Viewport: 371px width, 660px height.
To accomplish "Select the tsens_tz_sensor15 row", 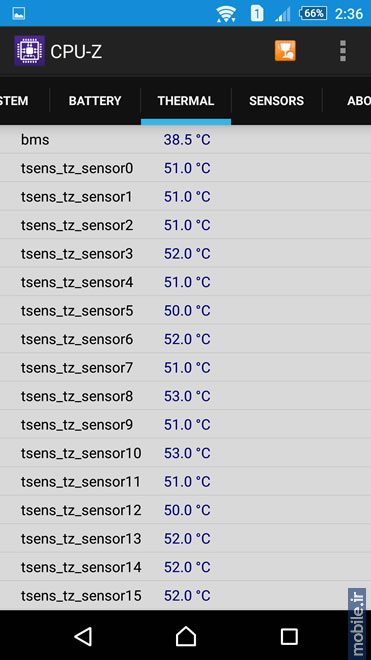I will point(185,596).
